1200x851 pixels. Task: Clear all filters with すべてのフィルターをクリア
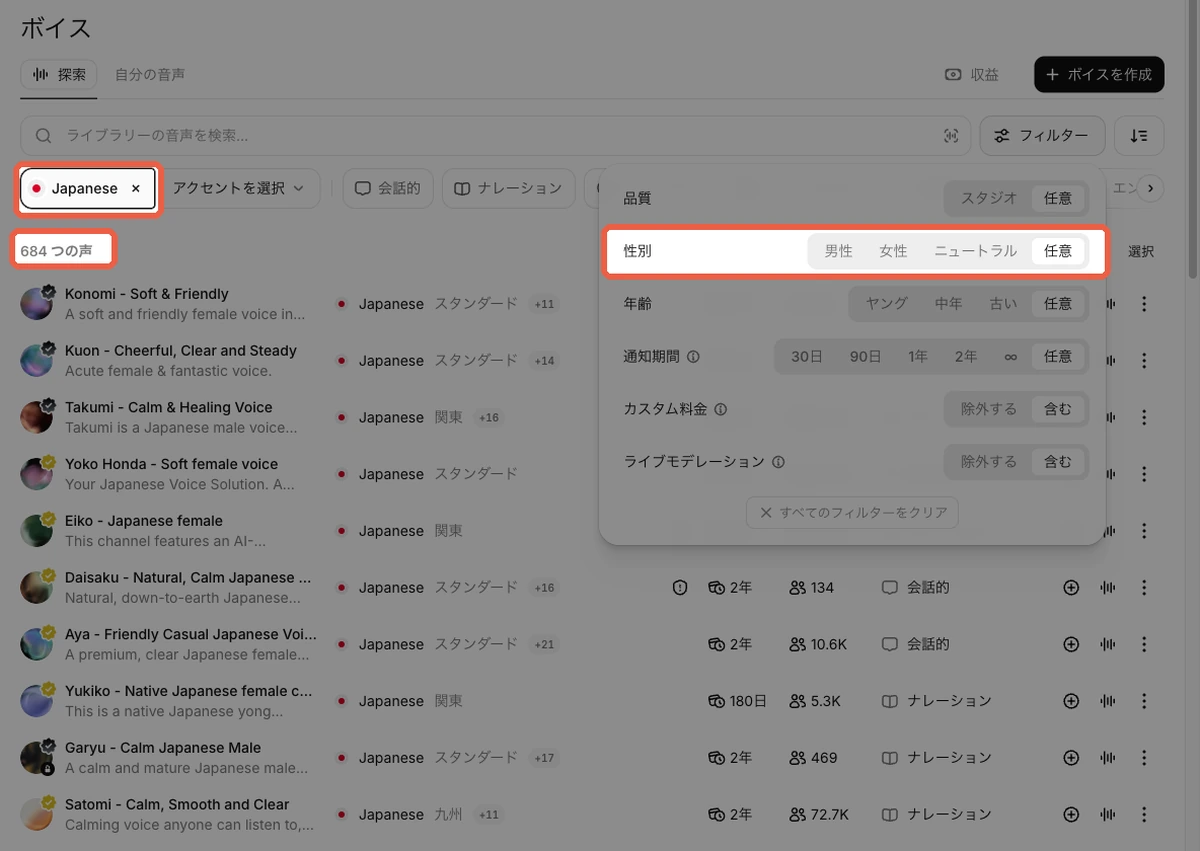[853, 513]
